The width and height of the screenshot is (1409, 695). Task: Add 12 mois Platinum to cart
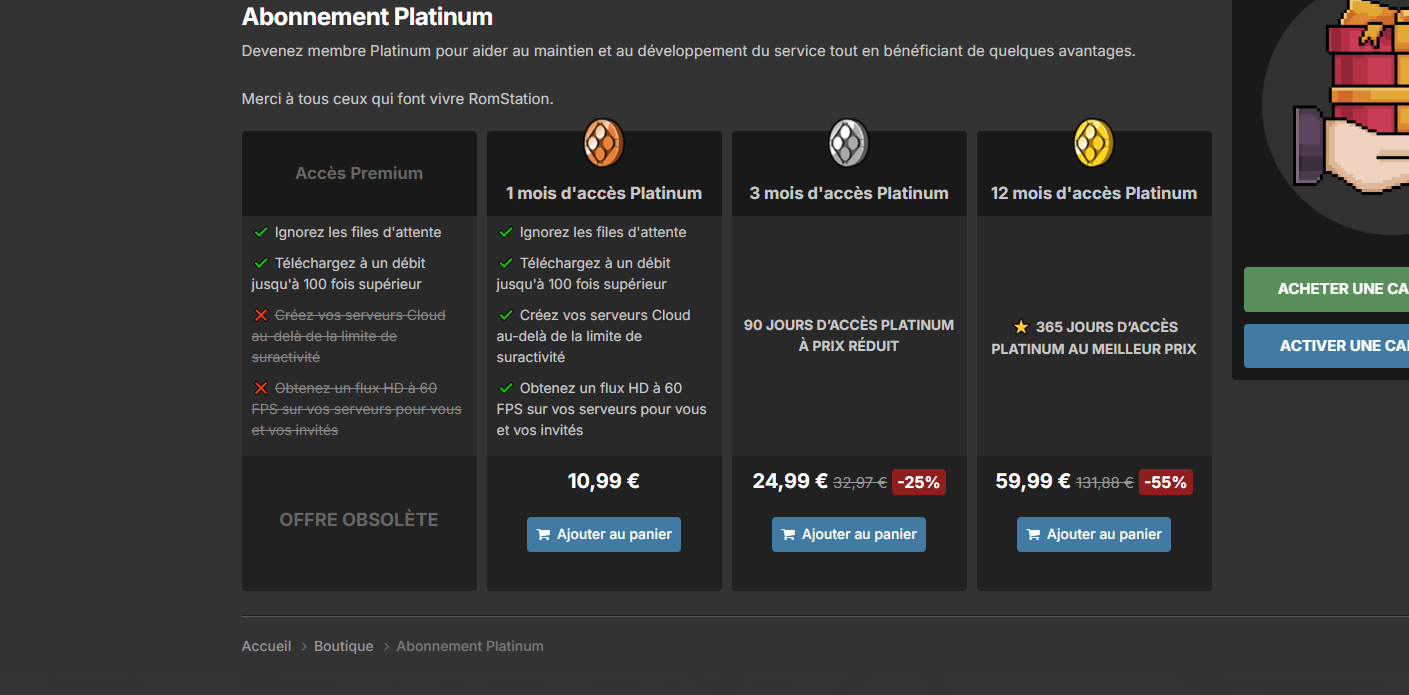tap(1094, 534)
